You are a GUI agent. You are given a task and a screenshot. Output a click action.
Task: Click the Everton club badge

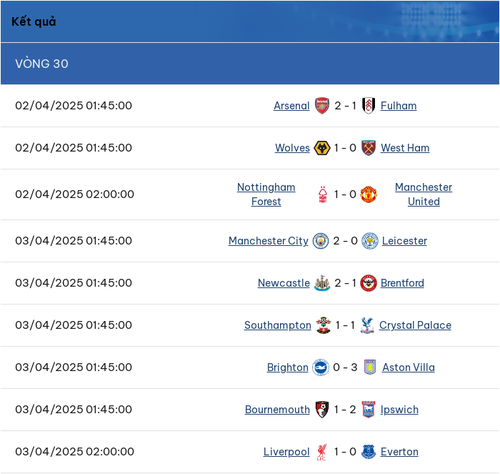click(368, 452)
